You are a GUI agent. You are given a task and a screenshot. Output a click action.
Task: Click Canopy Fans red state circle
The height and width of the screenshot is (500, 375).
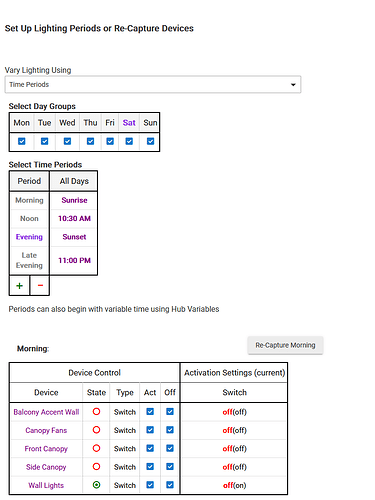(96, 430)
